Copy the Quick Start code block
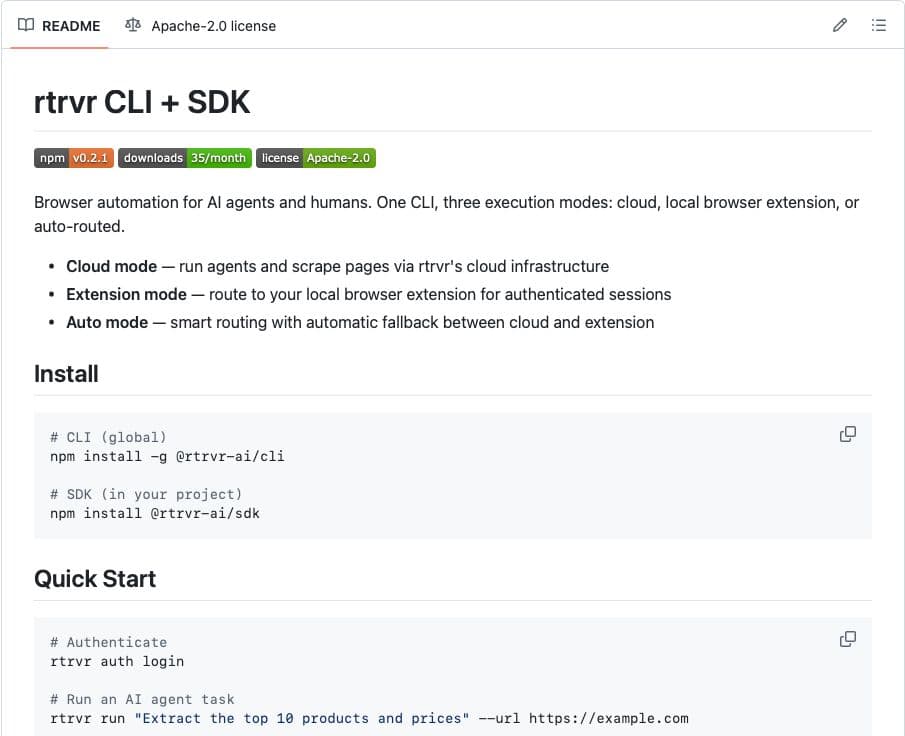 [x=848, y=639]
